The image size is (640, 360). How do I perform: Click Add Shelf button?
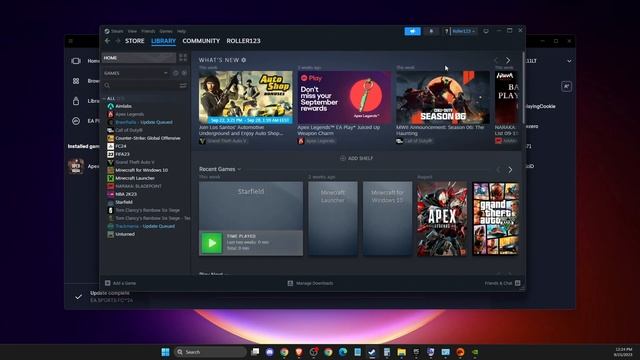click(356, 158)
